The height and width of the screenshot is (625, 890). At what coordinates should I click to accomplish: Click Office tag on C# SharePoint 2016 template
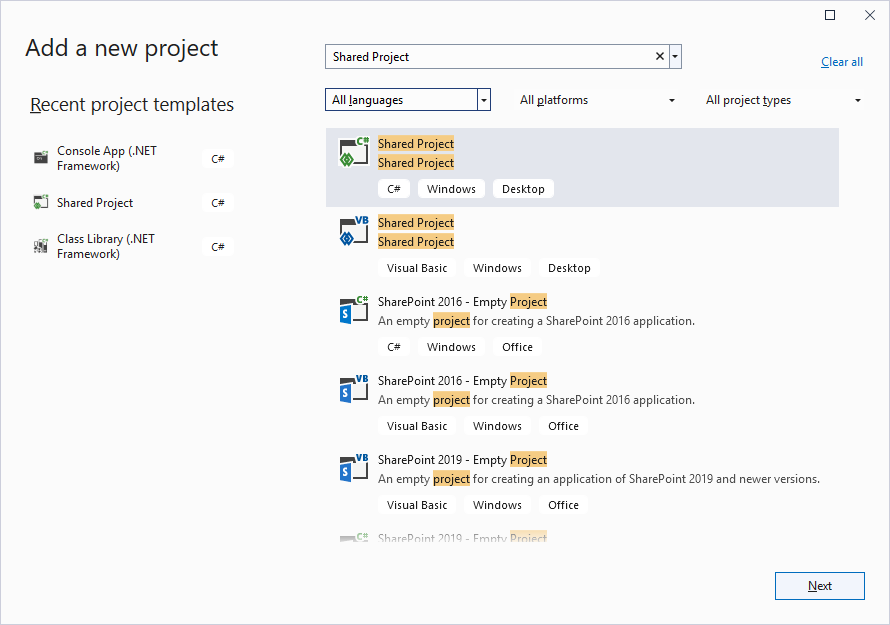[518, 347]
